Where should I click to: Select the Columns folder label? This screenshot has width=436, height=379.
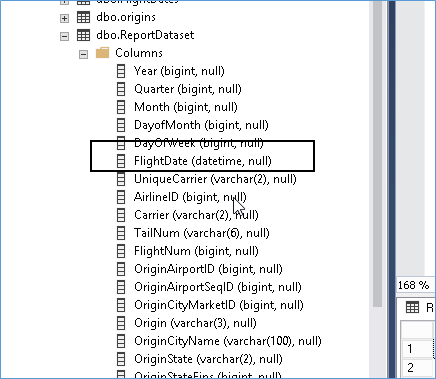tap(139, 53)
